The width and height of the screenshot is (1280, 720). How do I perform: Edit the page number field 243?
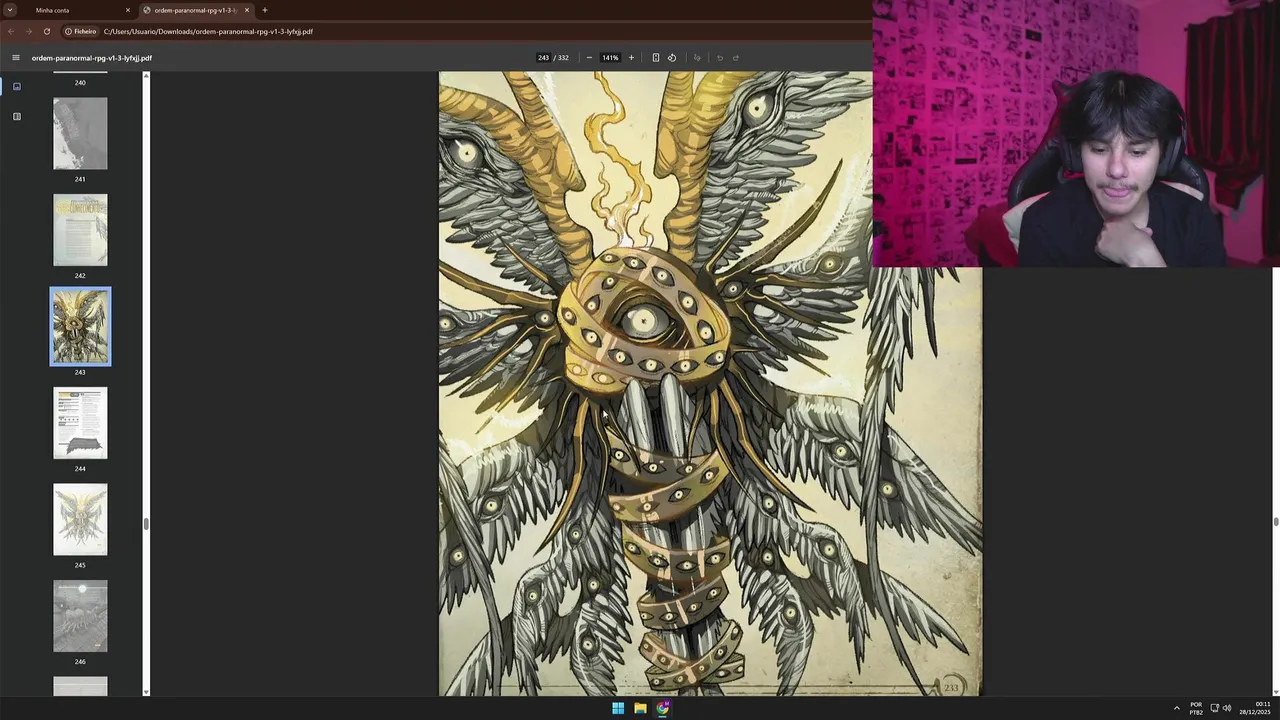coord(543,58)
